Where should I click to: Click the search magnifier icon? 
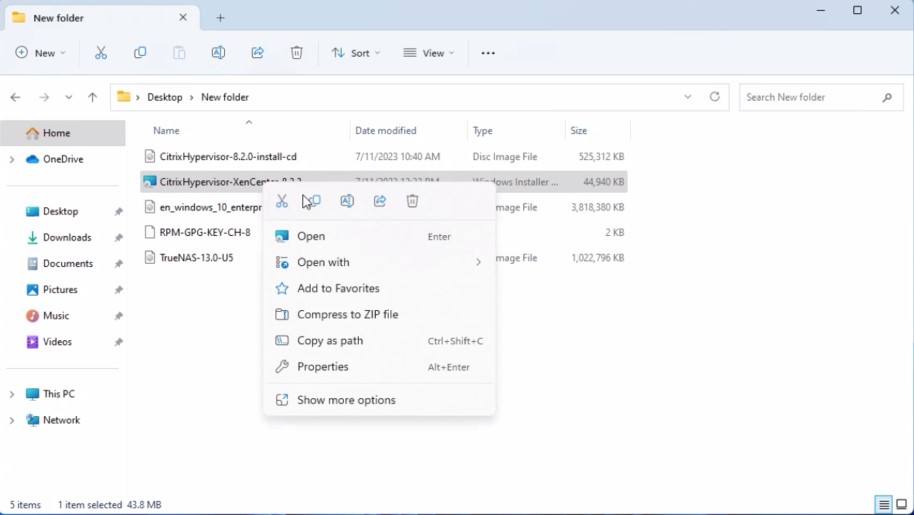click(887, 97)
